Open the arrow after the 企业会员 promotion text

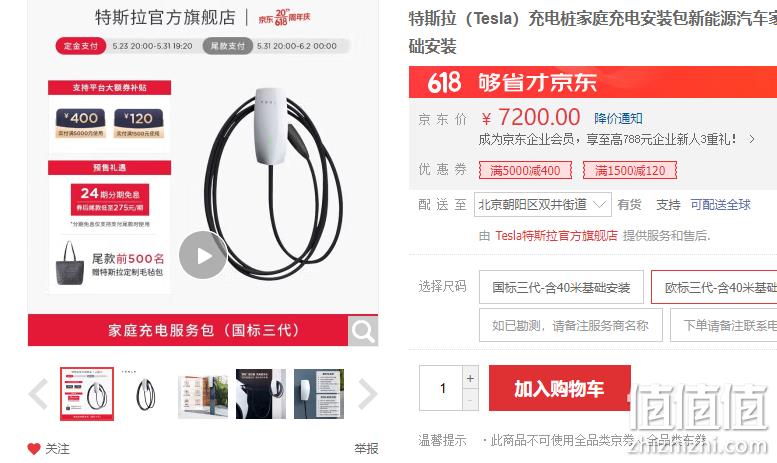click(x=752, y=139)
